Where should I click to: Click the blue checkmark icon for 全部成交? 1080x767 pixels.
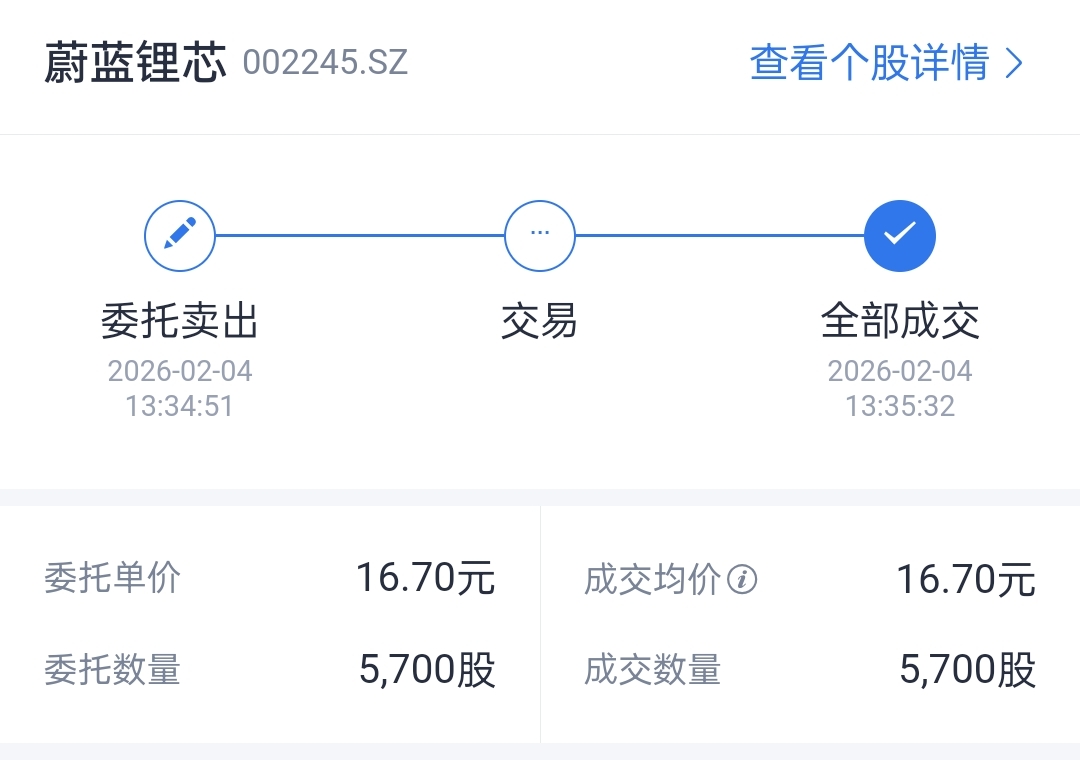pos(900,236)
